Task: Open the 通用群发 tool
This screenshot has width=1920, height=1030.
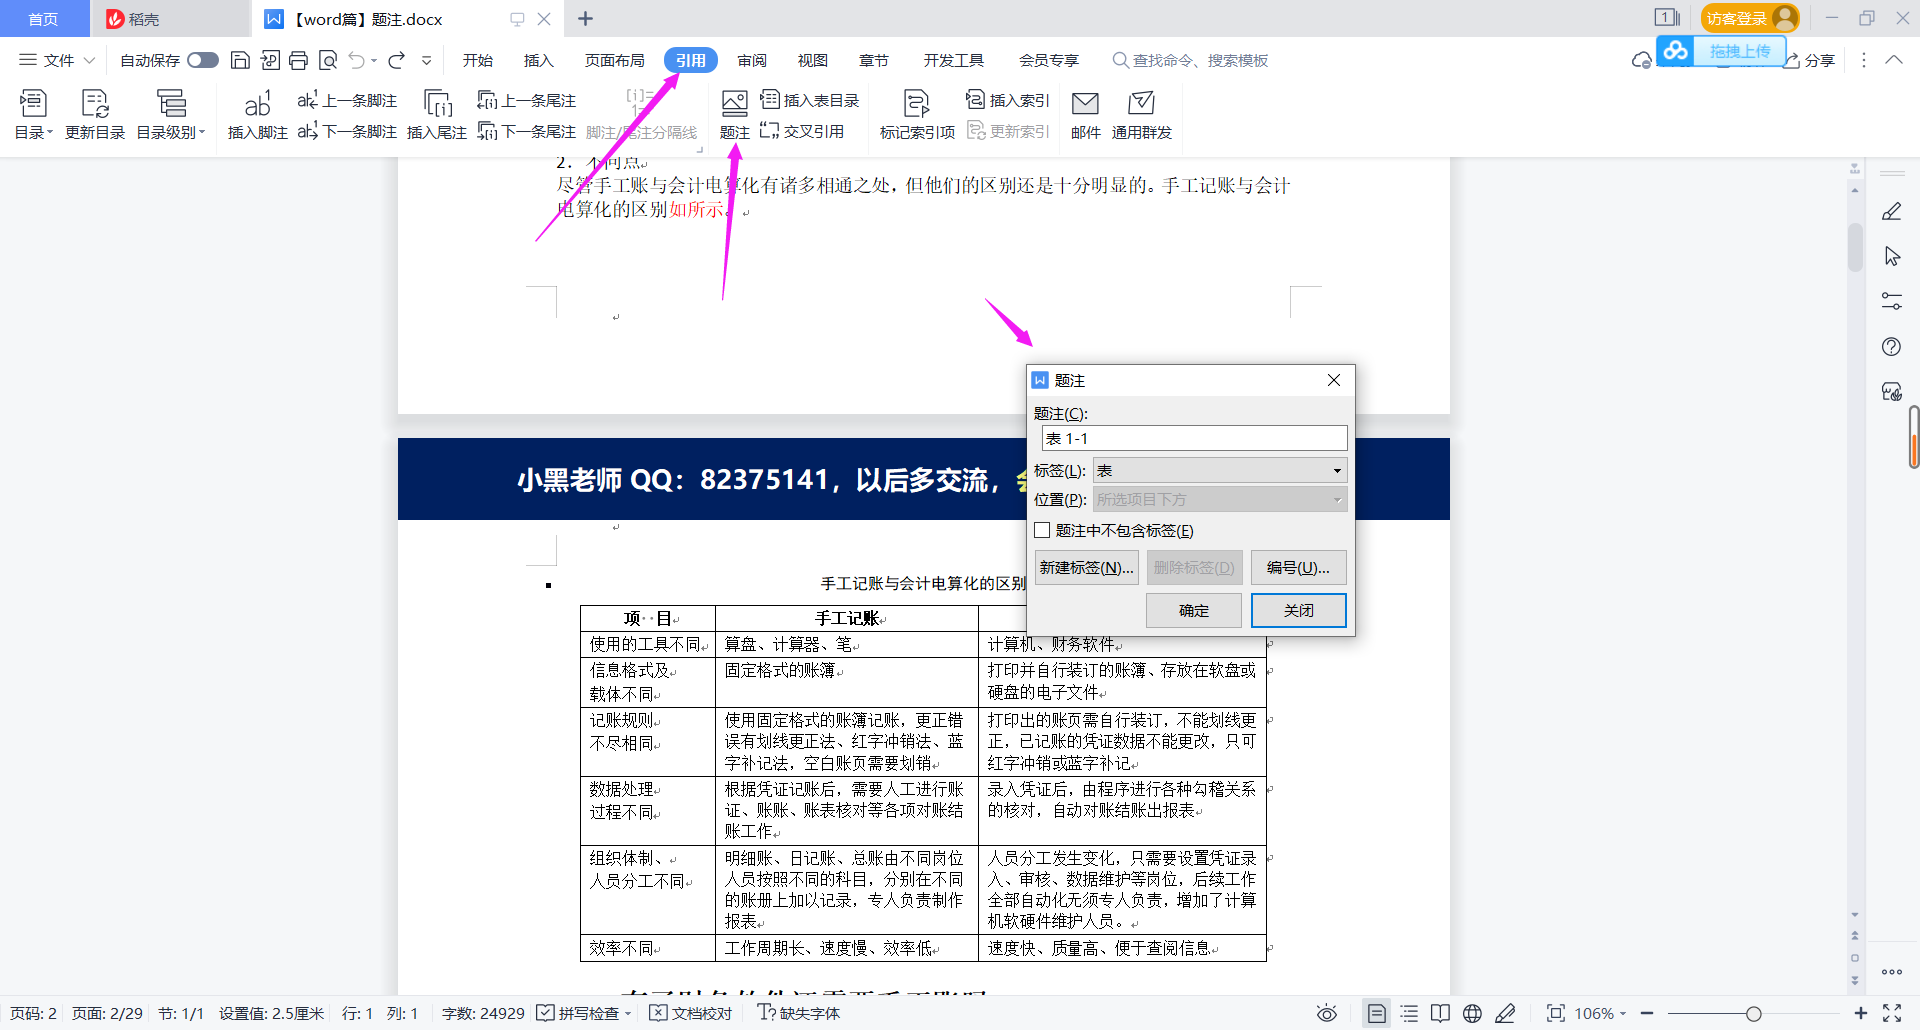Action: [1140, 113]
